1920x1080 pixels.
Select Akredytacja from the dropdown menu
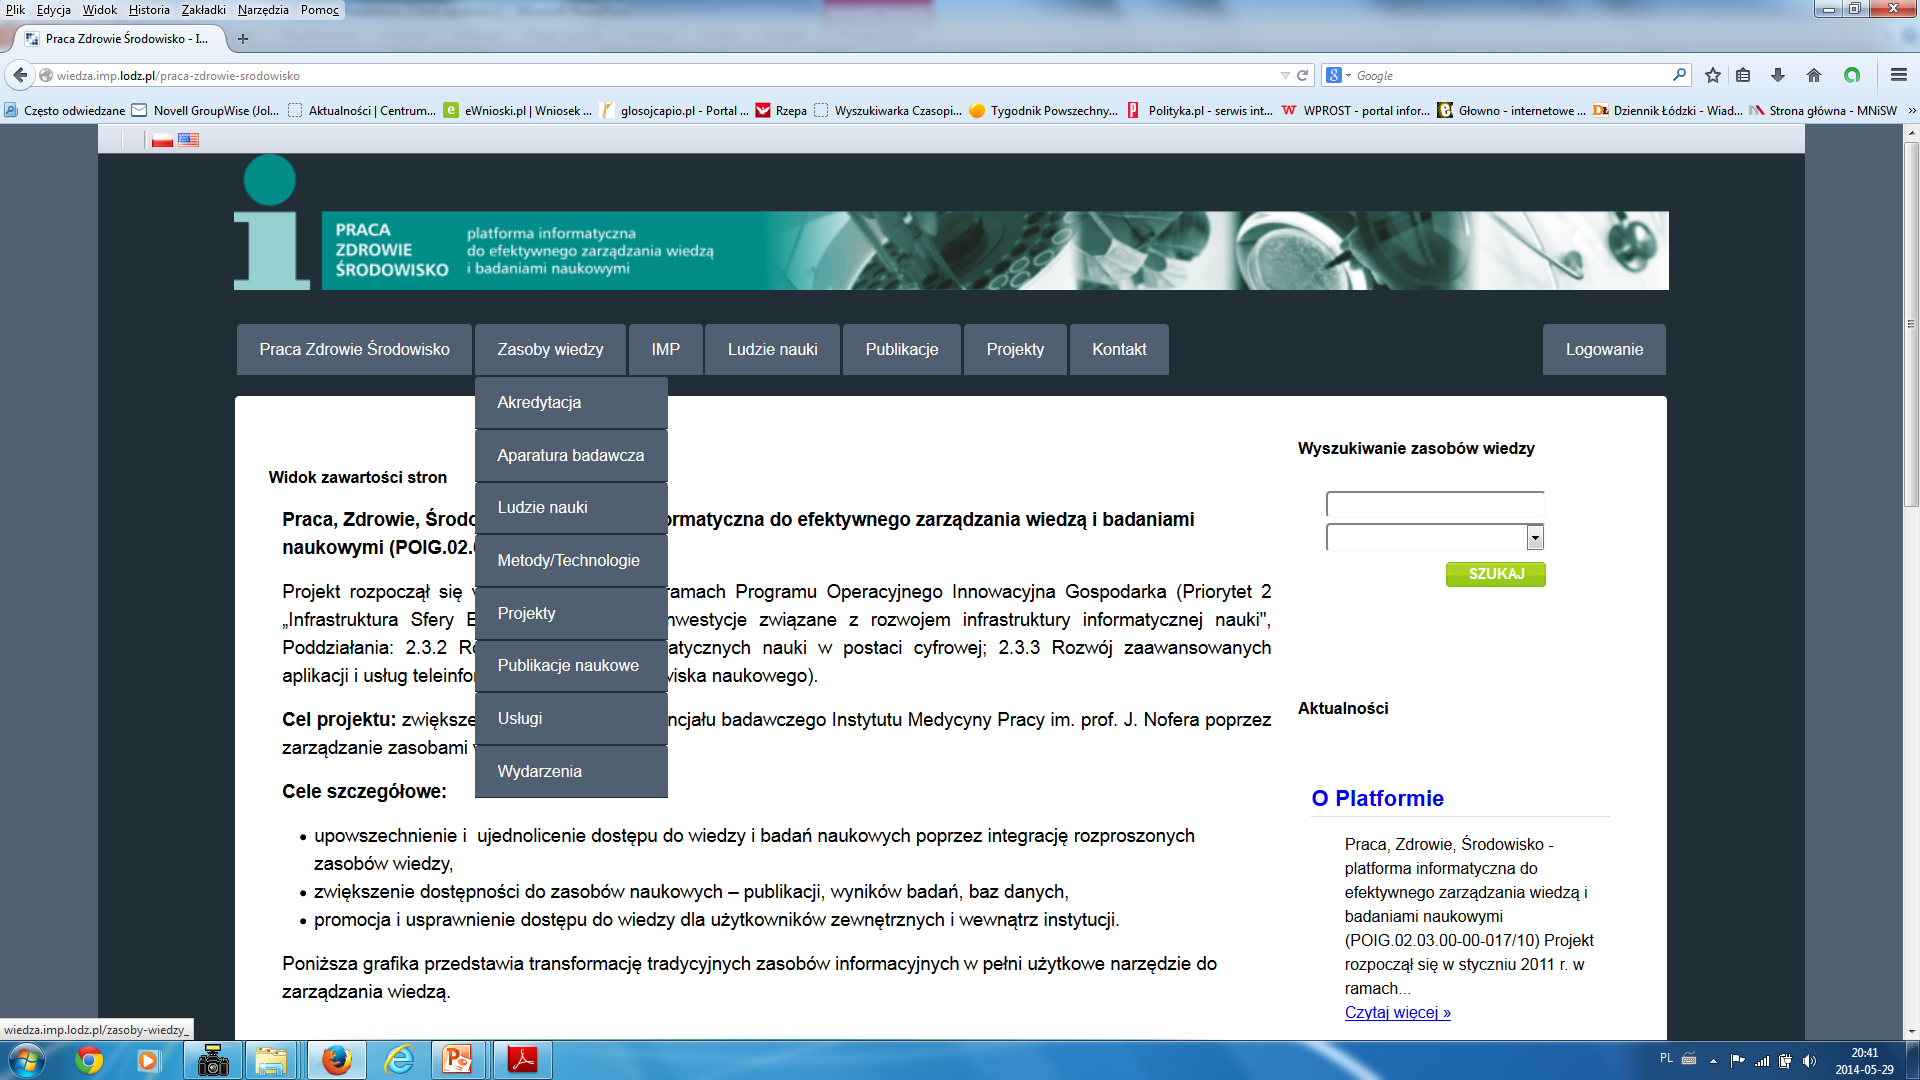pyautogui.click(x=571, y=402)
